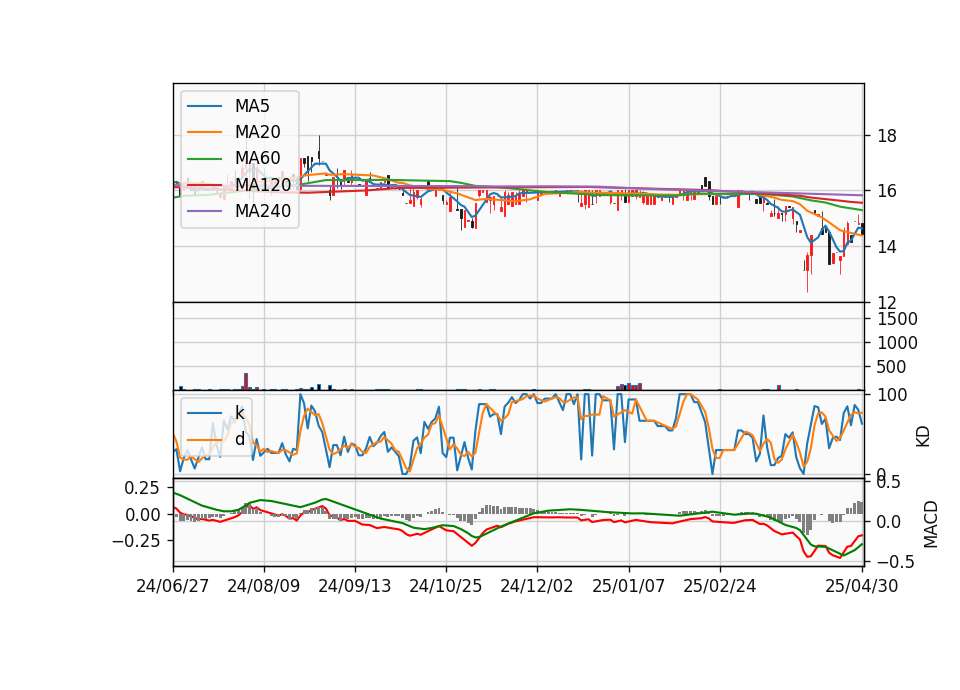Click the MACD left axis value 0.00

coord(142,515)
